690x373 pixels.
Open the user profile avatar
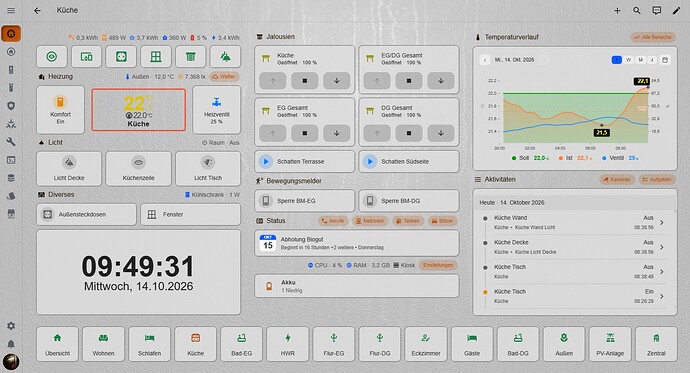[11, 362]
